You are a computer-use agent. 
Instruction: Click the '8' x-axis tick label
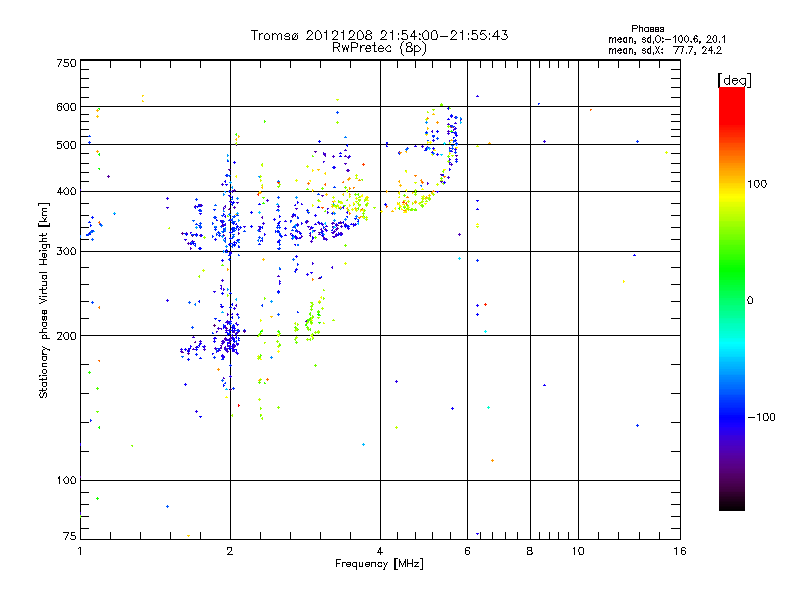[x=530, y=551]
